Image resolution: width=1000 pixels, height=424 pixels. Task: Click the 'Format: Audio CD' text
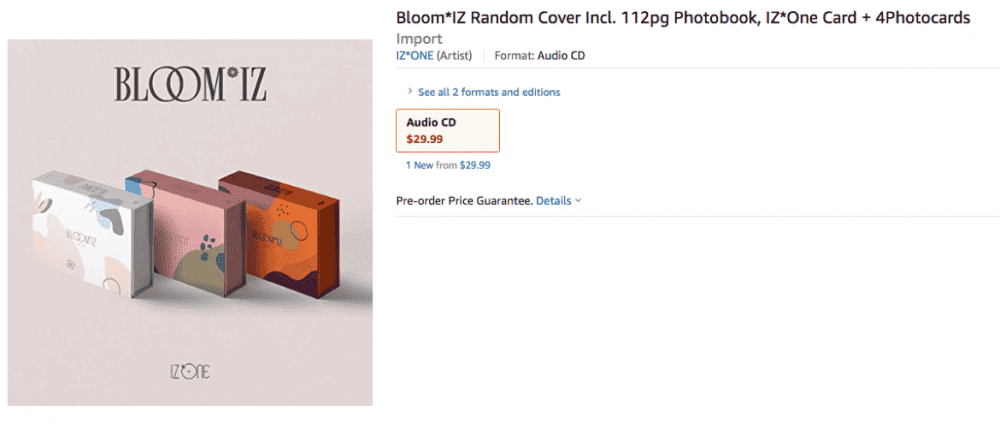click(540, 56)
